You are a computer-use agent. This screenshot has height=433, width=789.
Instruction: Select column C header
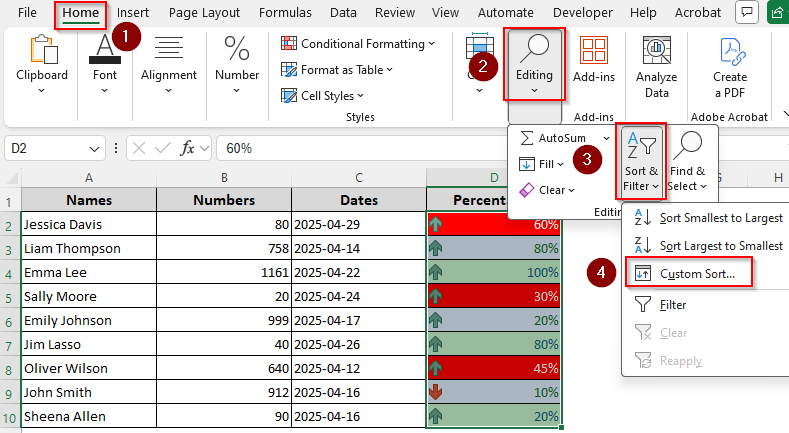359,178
